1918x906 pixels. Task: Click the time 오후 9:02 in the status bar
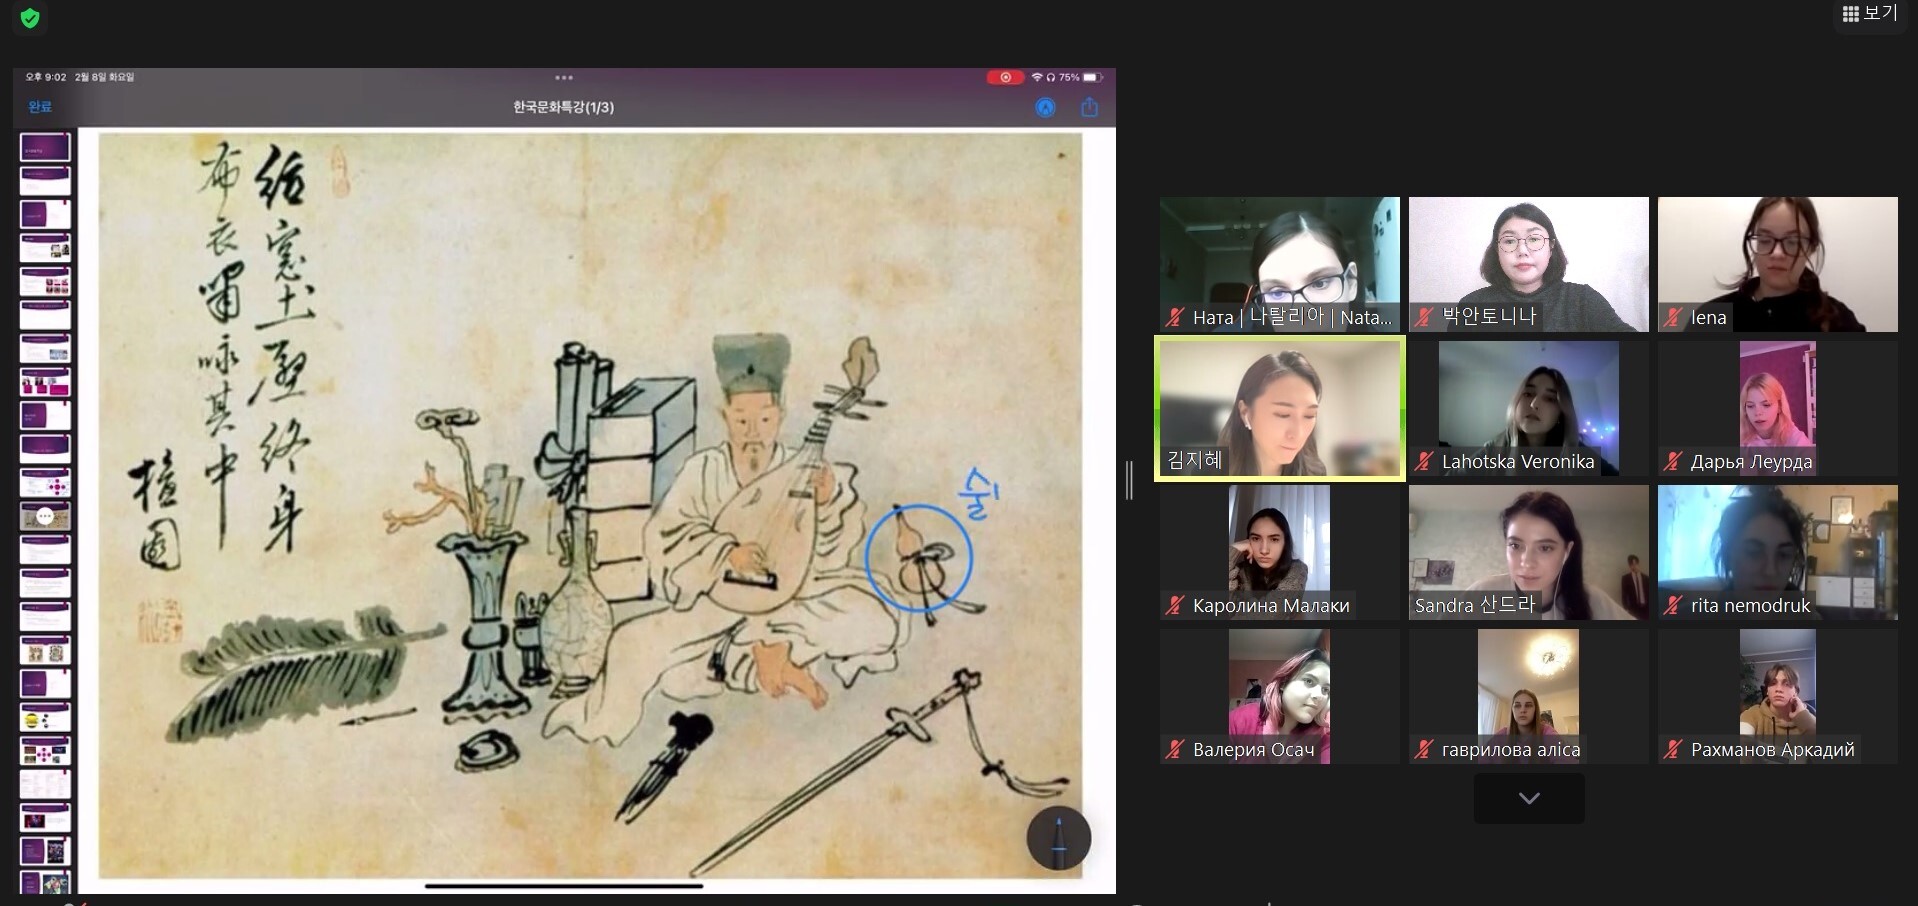pos(46,77)
